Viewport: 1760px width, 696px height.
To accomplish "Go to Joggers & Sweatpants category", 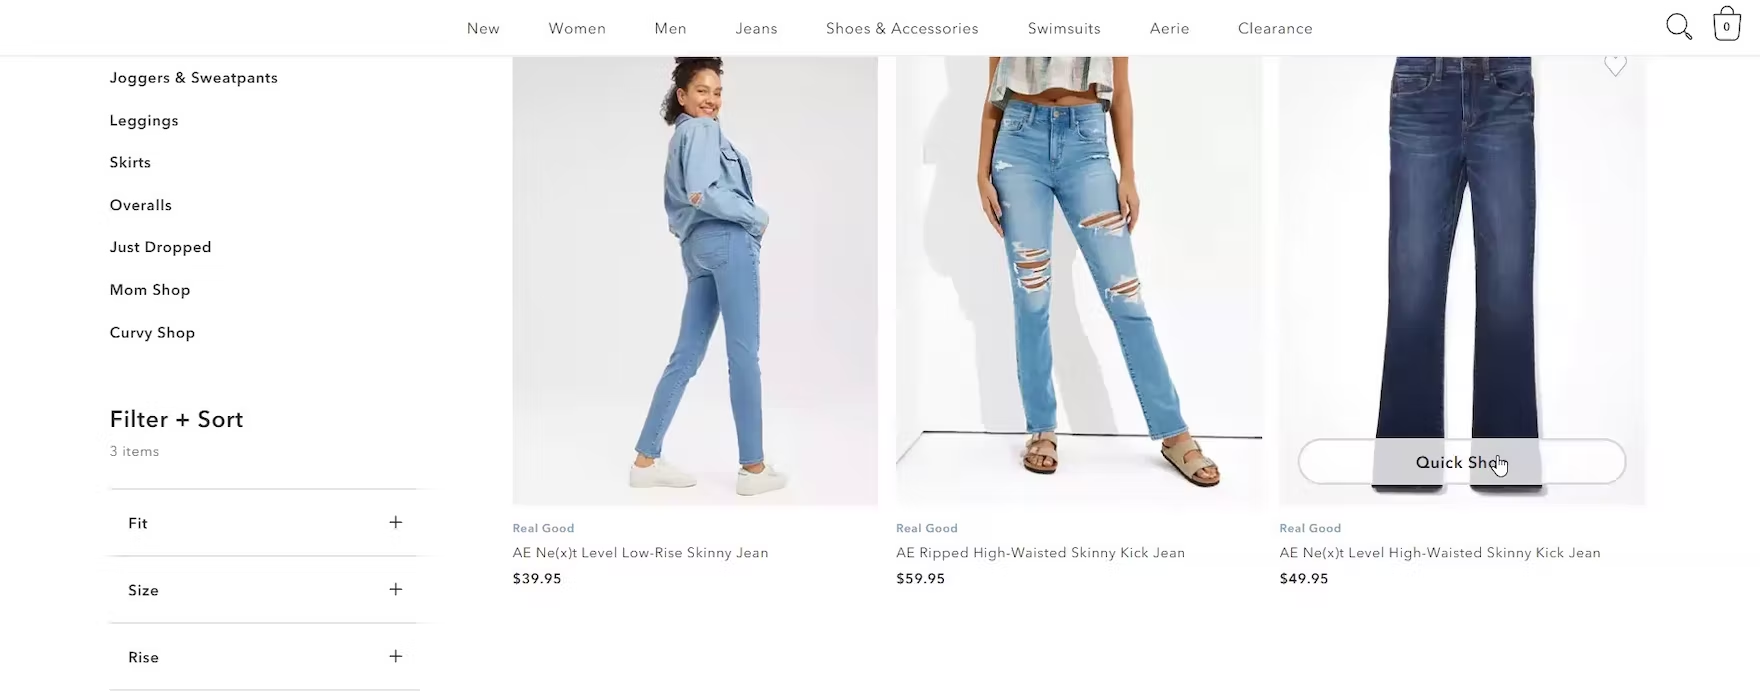I will (x=194, y=78).
